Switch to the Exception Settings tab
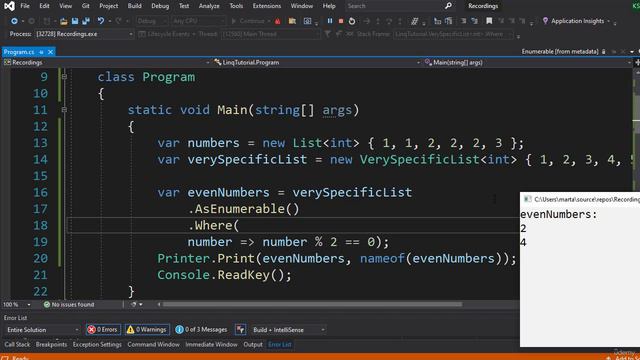The width and height of the screenshot is (640, 360). tap(97, 344)
